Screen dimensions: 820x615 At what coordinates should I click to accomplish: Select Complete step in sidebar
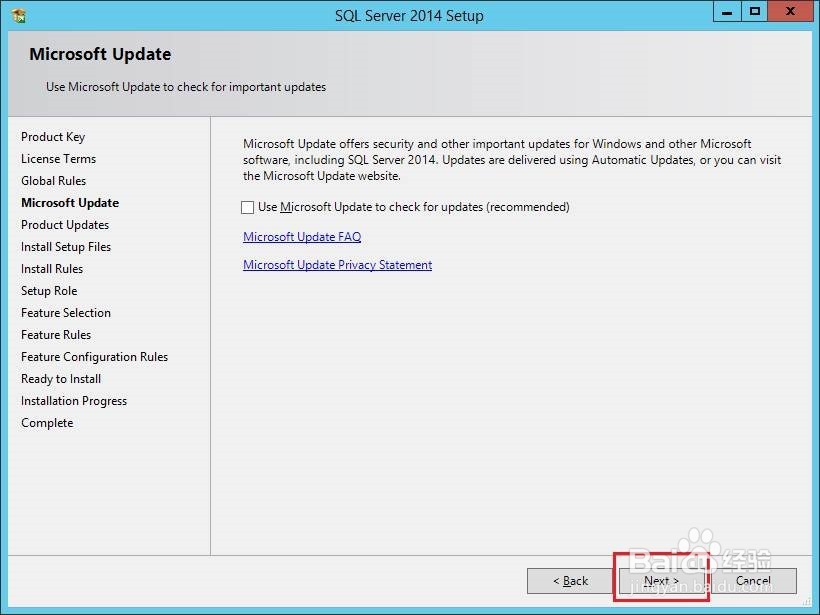click(x=47, y=423)
